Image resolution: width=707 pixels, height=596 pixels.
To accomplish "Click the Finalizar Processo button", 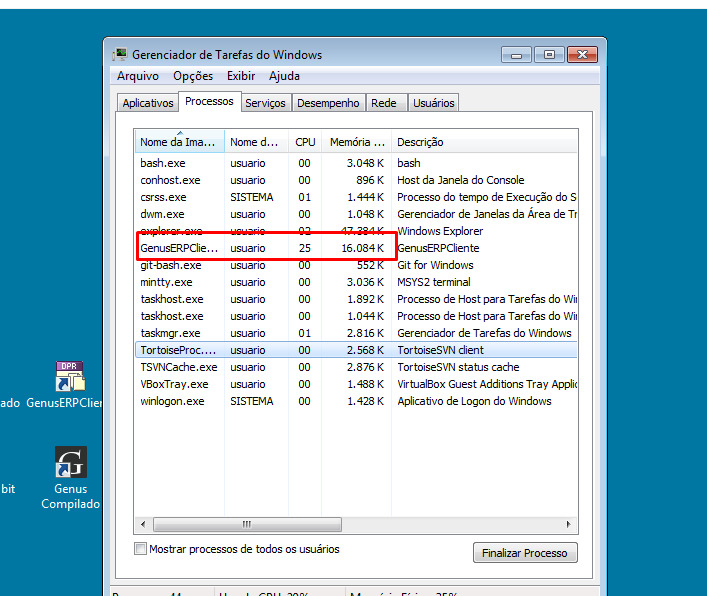I will [x=525, y=553].
